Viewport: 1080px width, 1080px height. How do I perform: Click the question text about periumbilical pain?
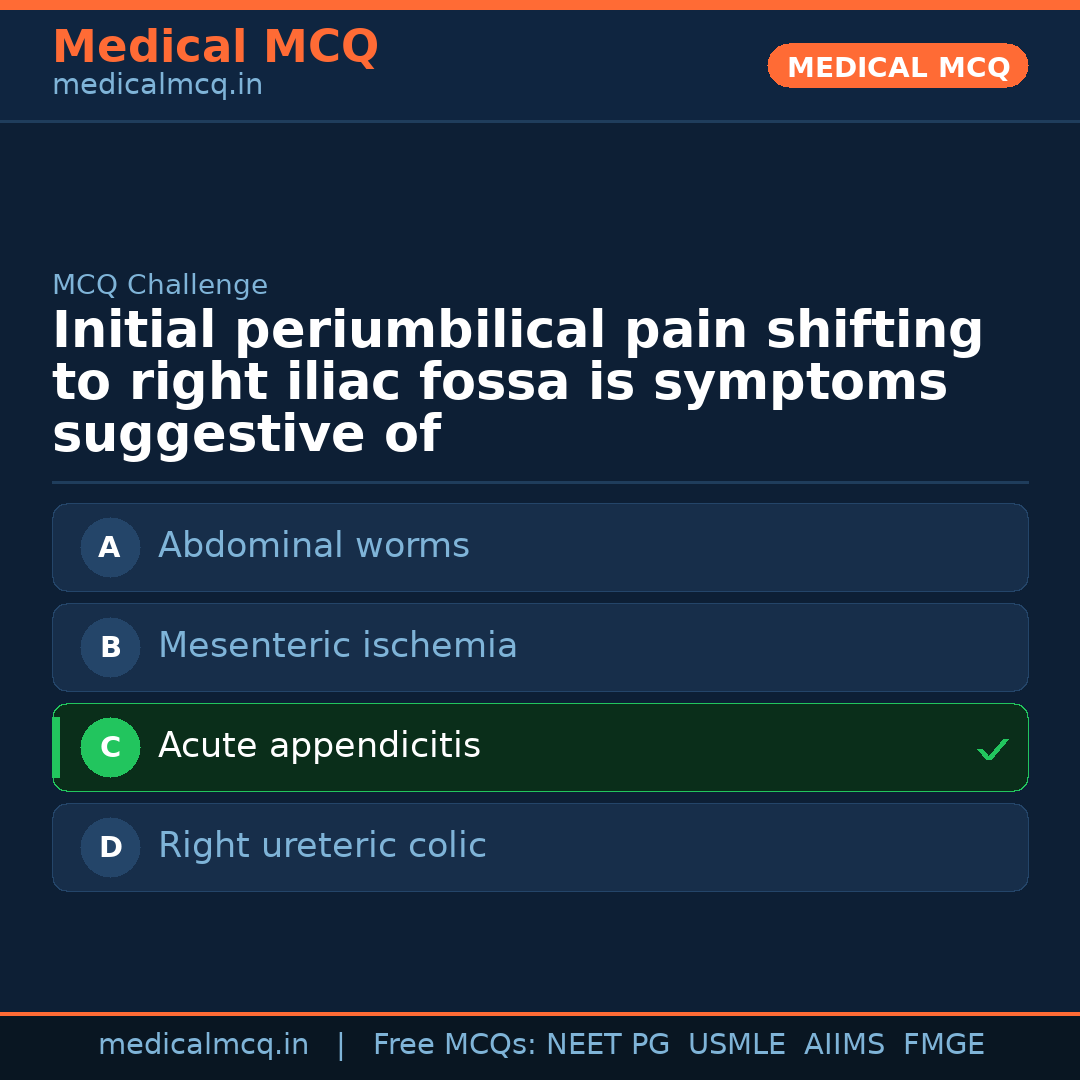[517, 383]
